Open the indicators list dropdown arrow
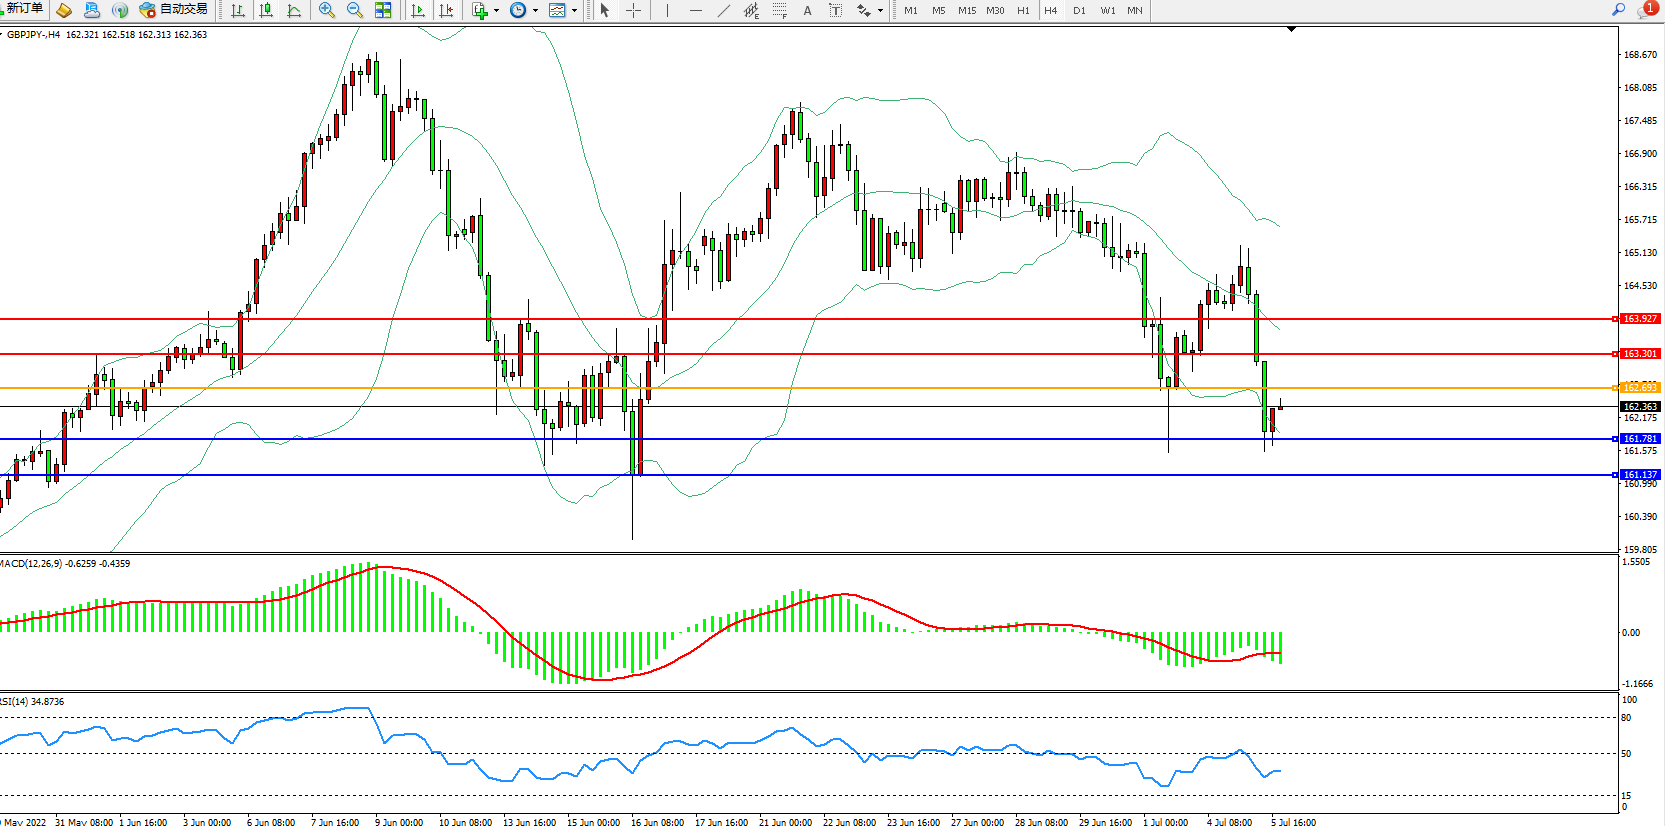Viewport: 1665px width, 826px height. [496, 11]
